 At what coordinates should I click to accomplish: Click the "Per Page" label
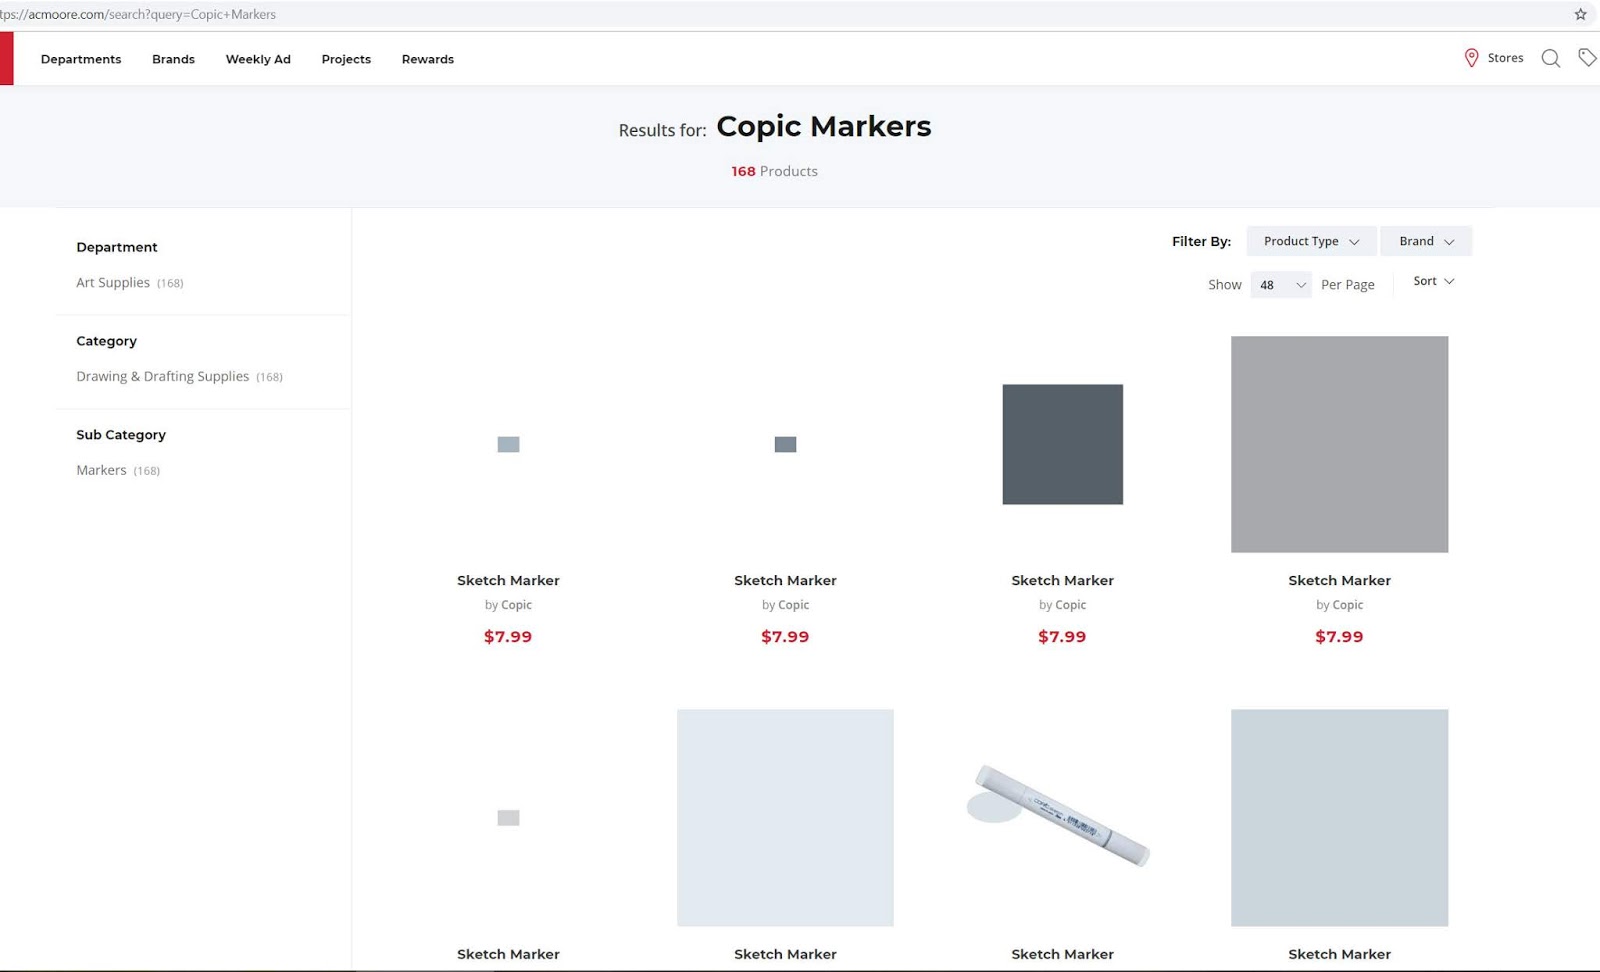pos(1347,285)
